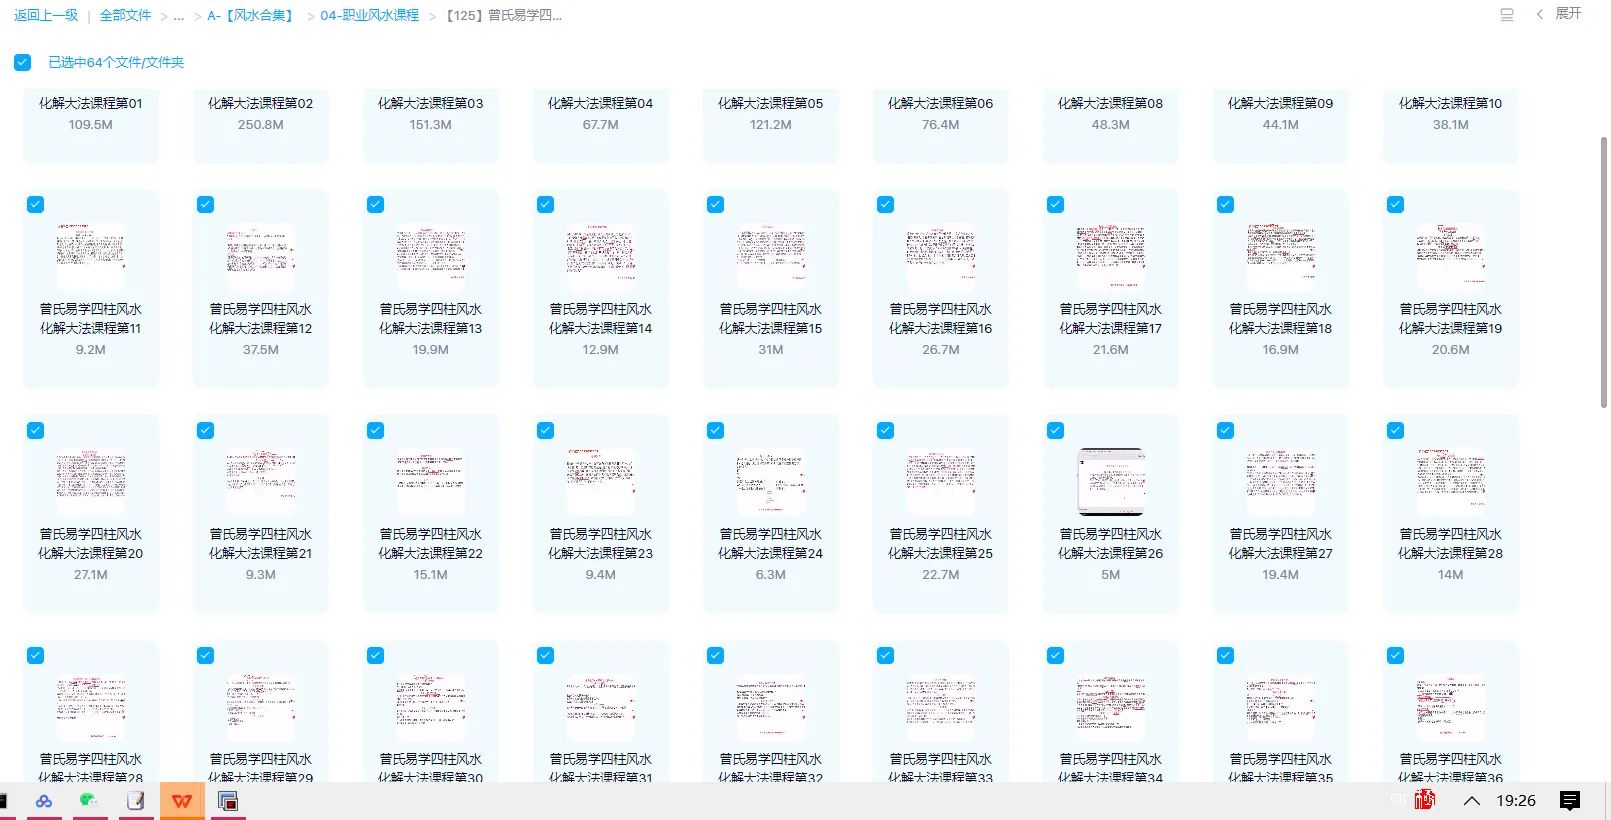Click the CH language indicator in tray
The width and height of the screenshot is (1611, 820).
click(x=1398, y=800)
